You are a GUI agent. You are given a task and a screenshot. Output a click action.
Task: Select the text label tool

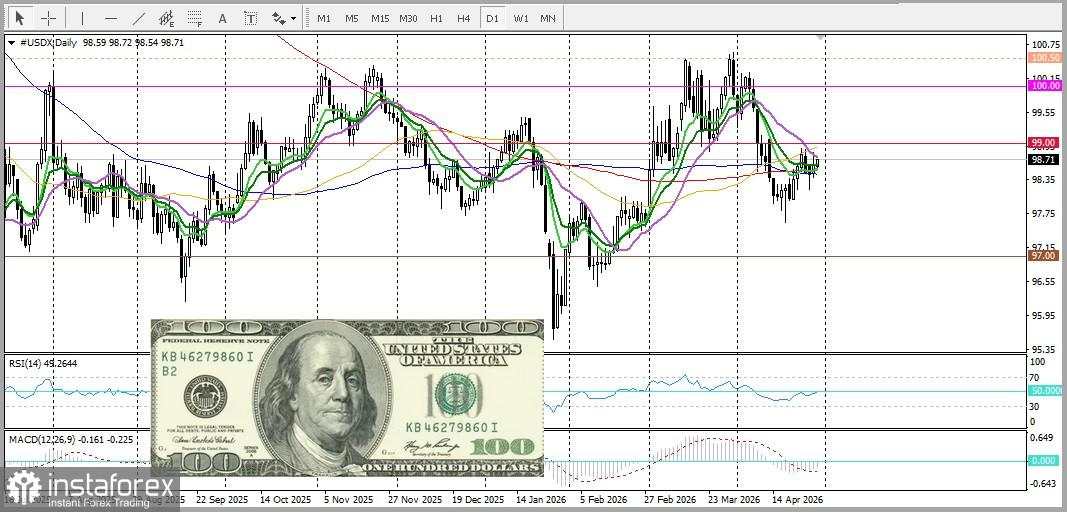click(251, 18)
